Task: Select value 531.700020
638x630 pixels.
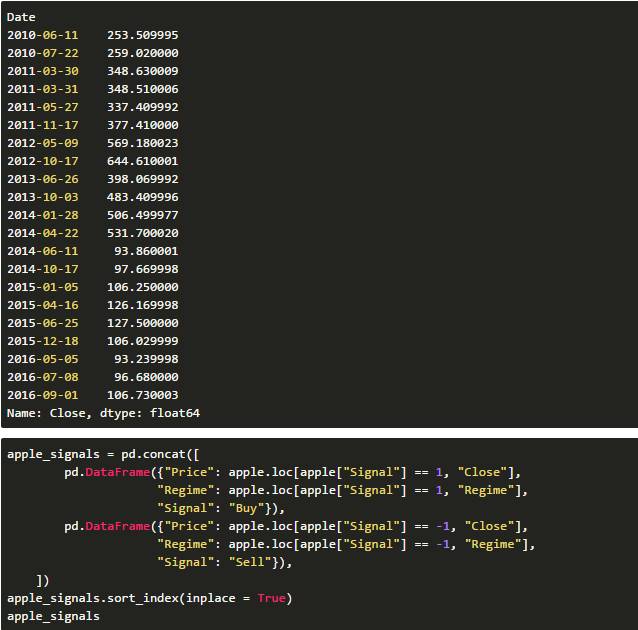Action: point(142,233)
